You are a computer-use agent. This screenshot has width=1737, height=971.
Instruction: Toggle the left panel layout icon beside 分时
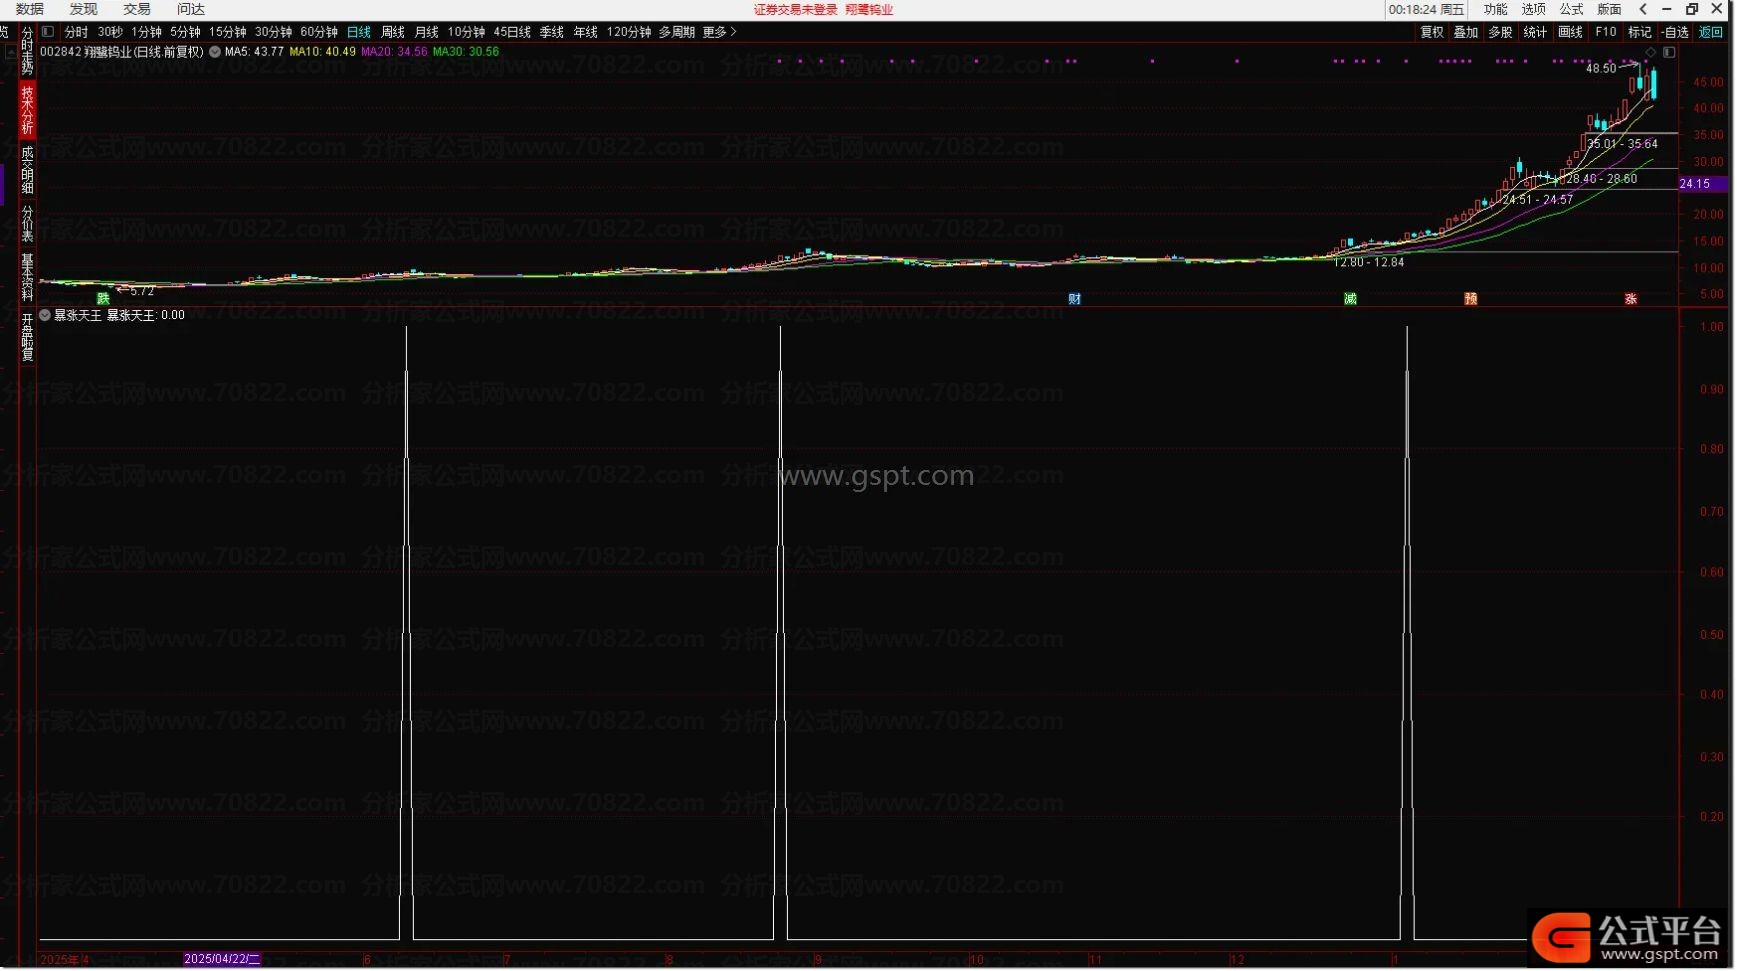tap(47, 32)
